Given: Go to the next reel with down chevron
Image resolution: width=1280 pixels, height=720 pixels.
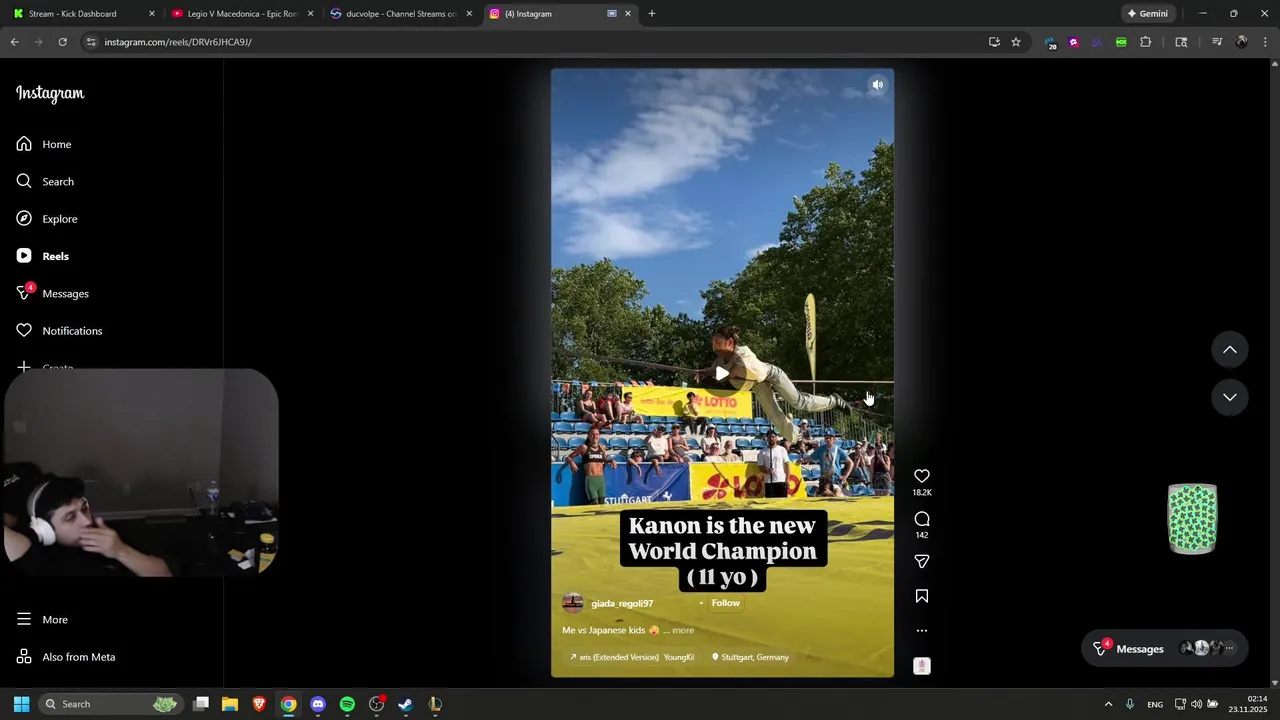Looking at the screenshot, I should click(x=1230, y=397).
